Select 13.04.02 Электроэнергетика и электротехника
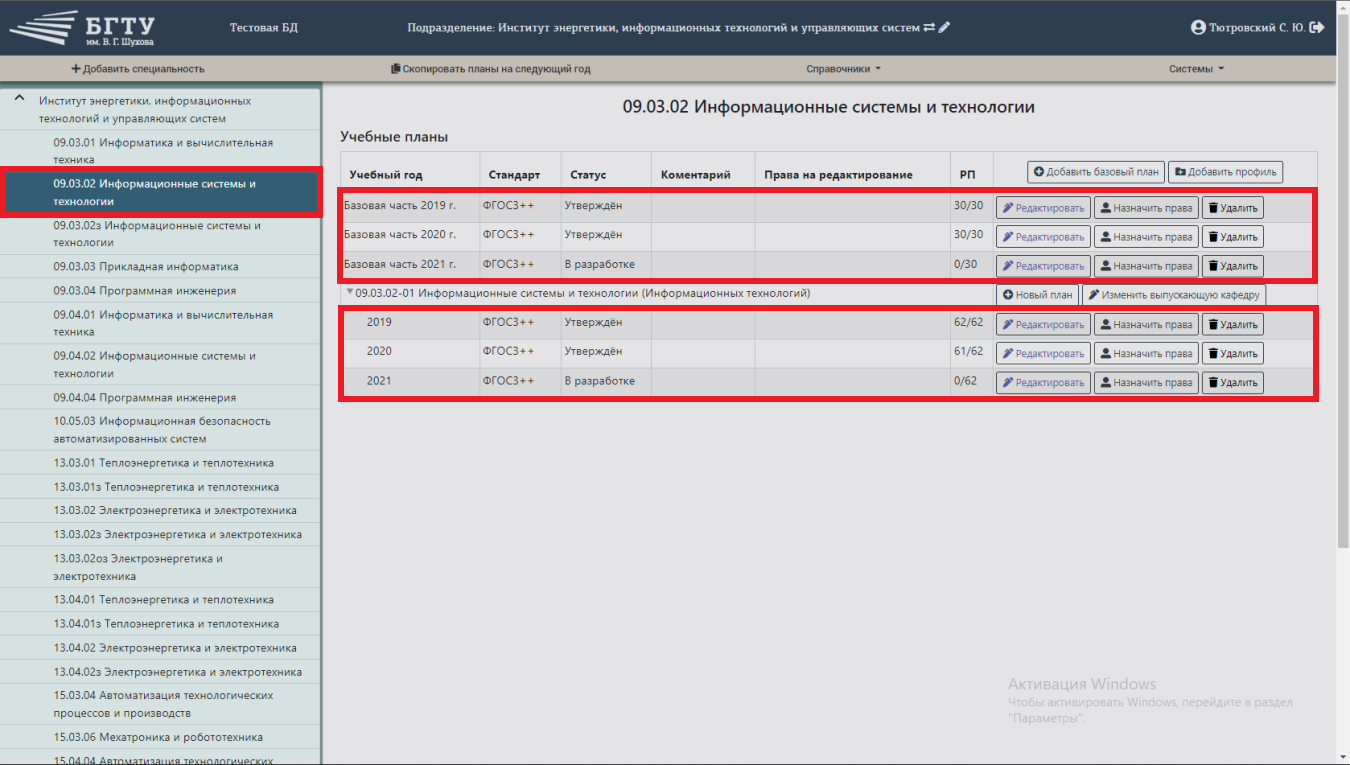Screen dimensions: 1350x765 click(160, 648)
